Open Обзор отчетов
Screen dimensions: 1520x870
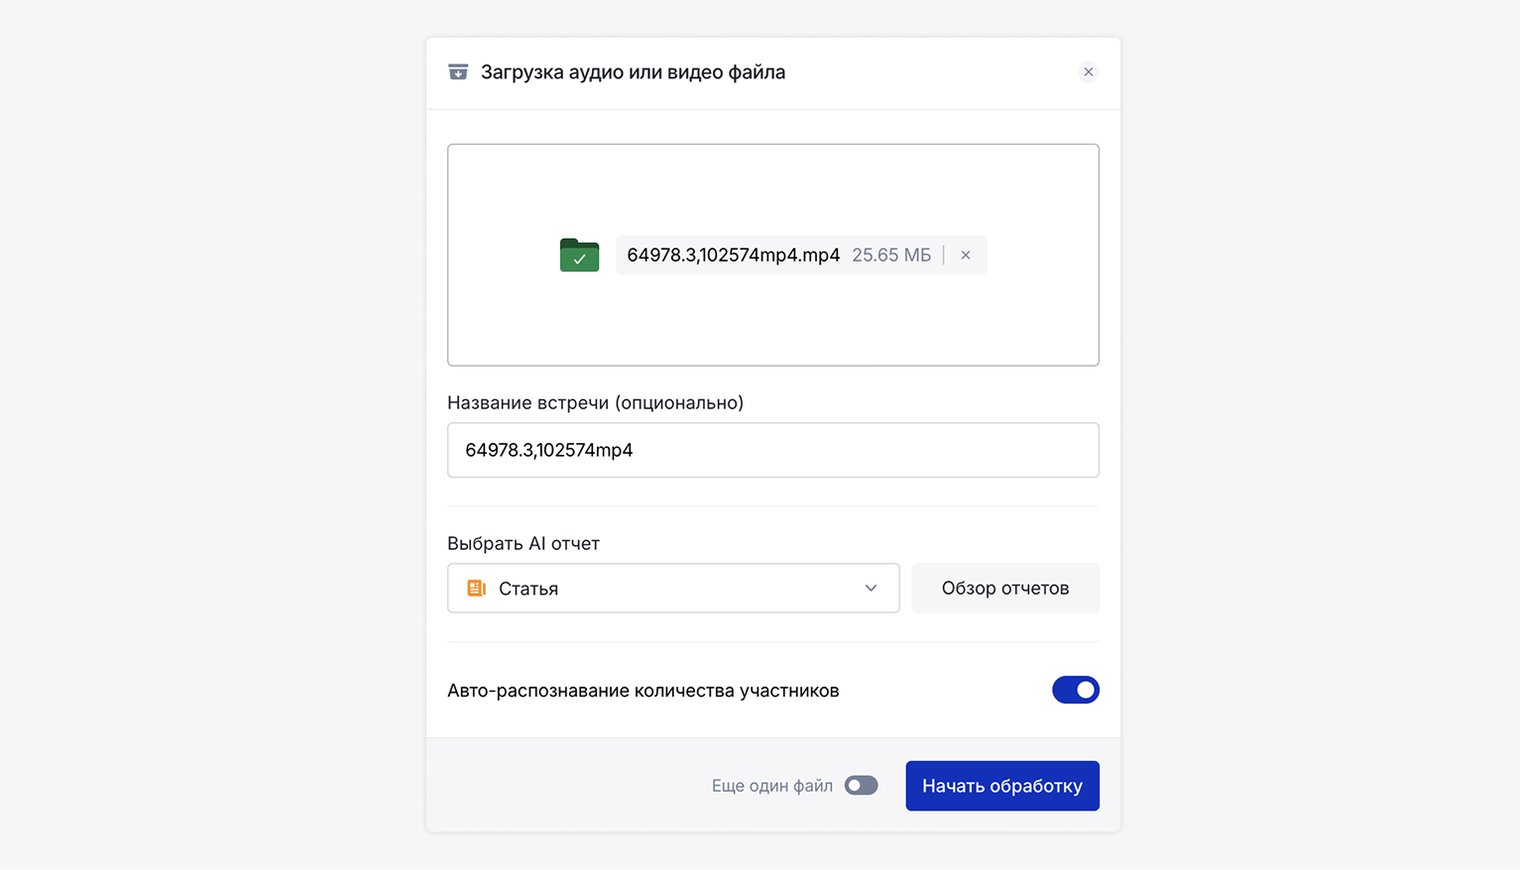(x=1005, y=588)
